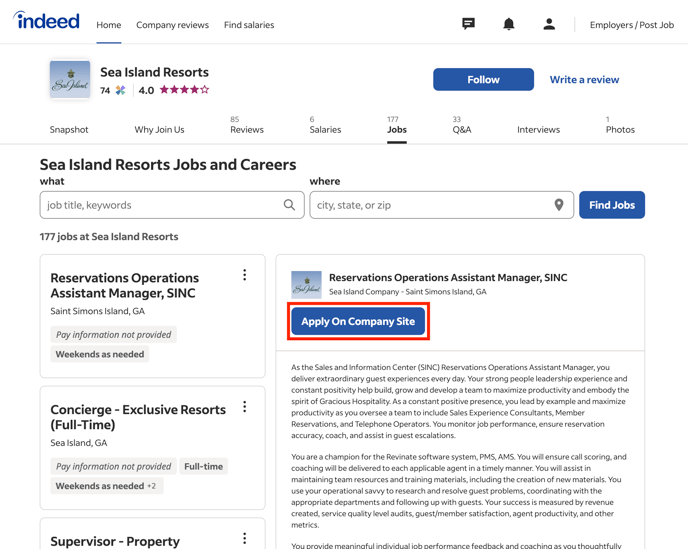
Task: Click the Sea Island Resorts company name heading
Action: pos(154,72)
